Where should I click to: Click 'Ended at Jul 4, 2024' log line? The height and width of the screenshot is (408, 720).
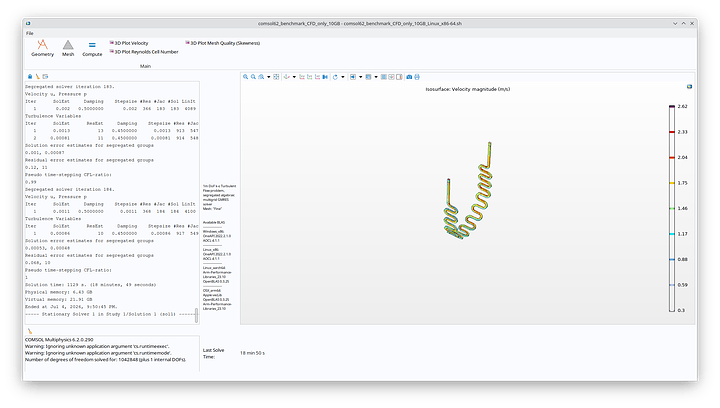[71, 307]
